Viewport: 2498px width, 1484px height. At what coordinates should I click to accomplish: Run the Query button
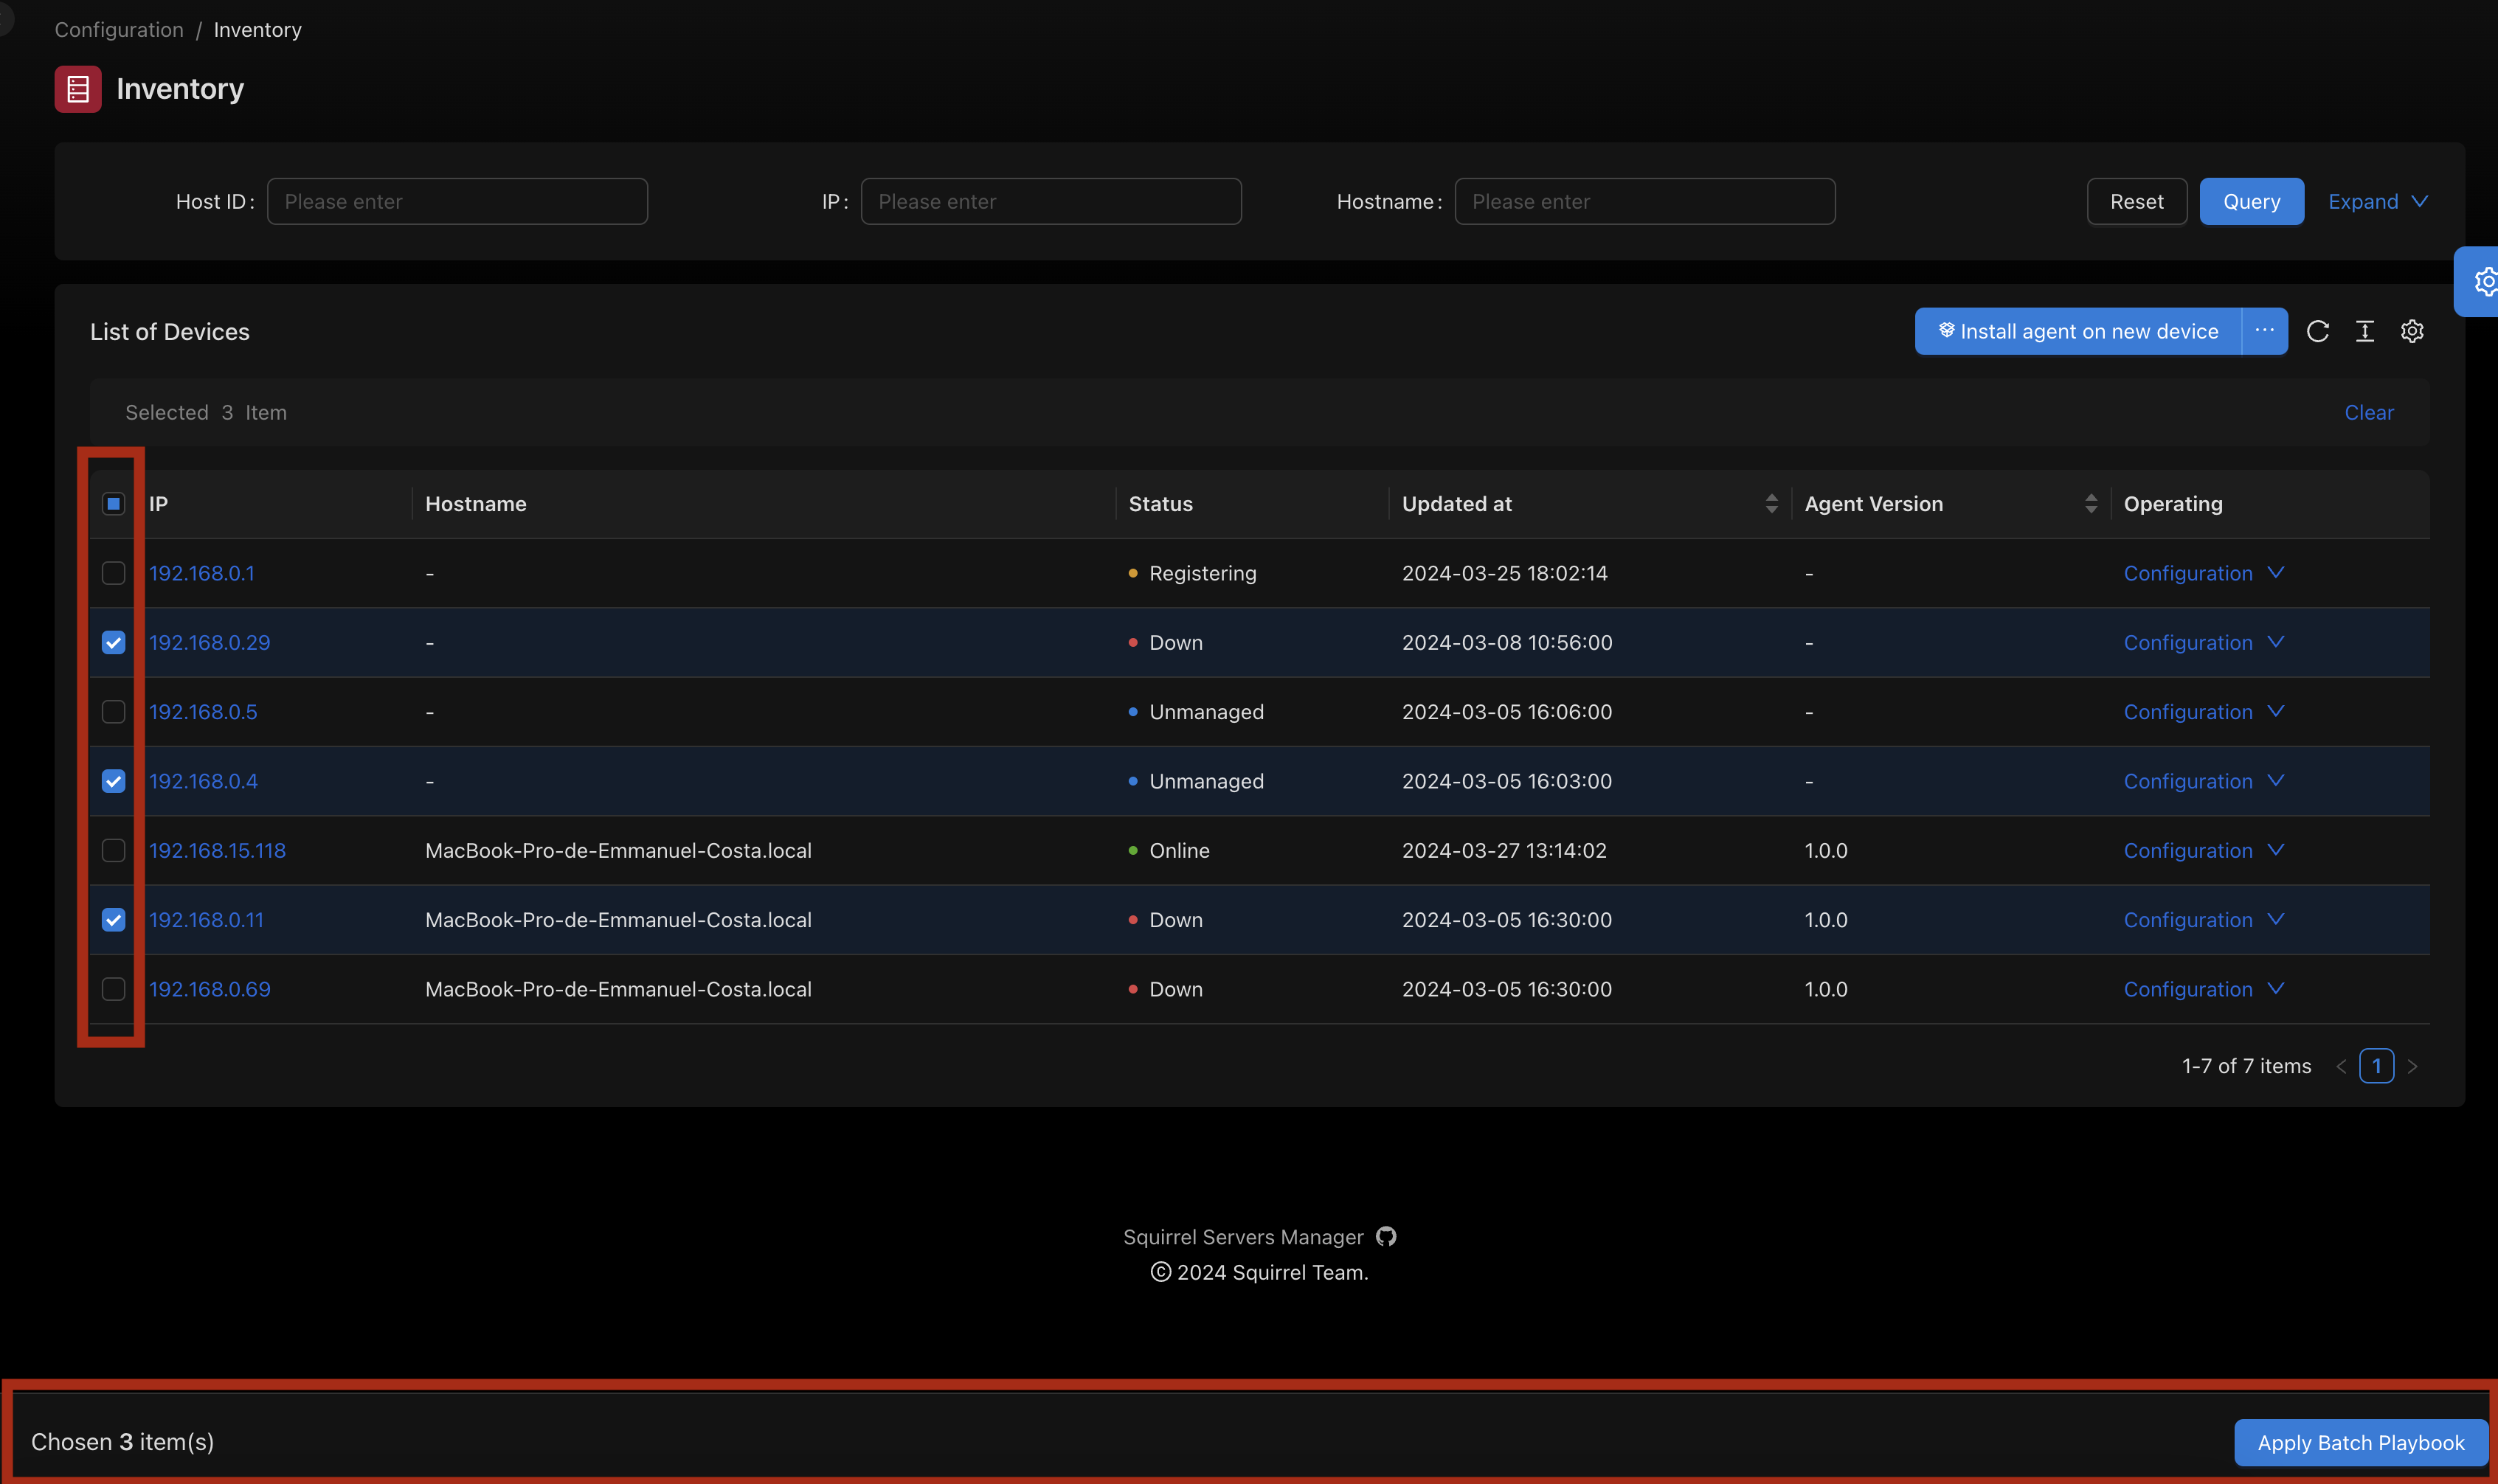[2251, 201]
